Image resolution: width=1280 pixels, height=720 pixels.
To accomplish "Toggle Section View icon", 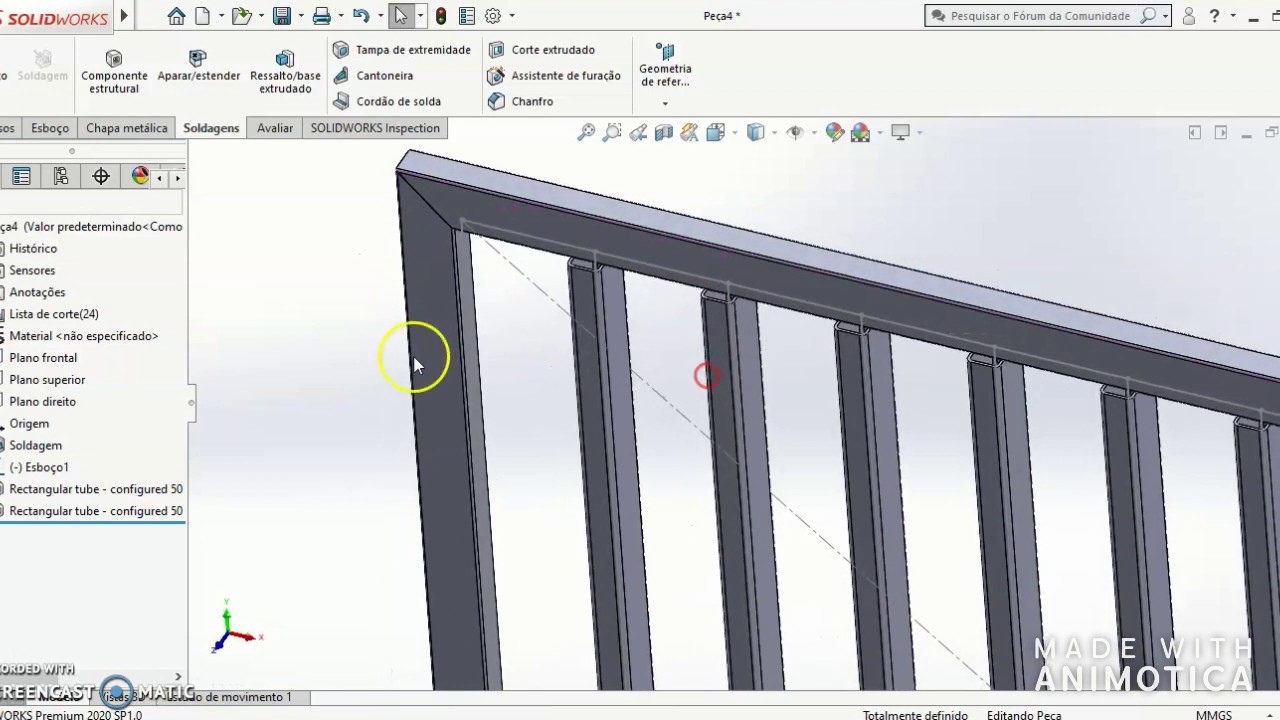I will tap(663, 132).
